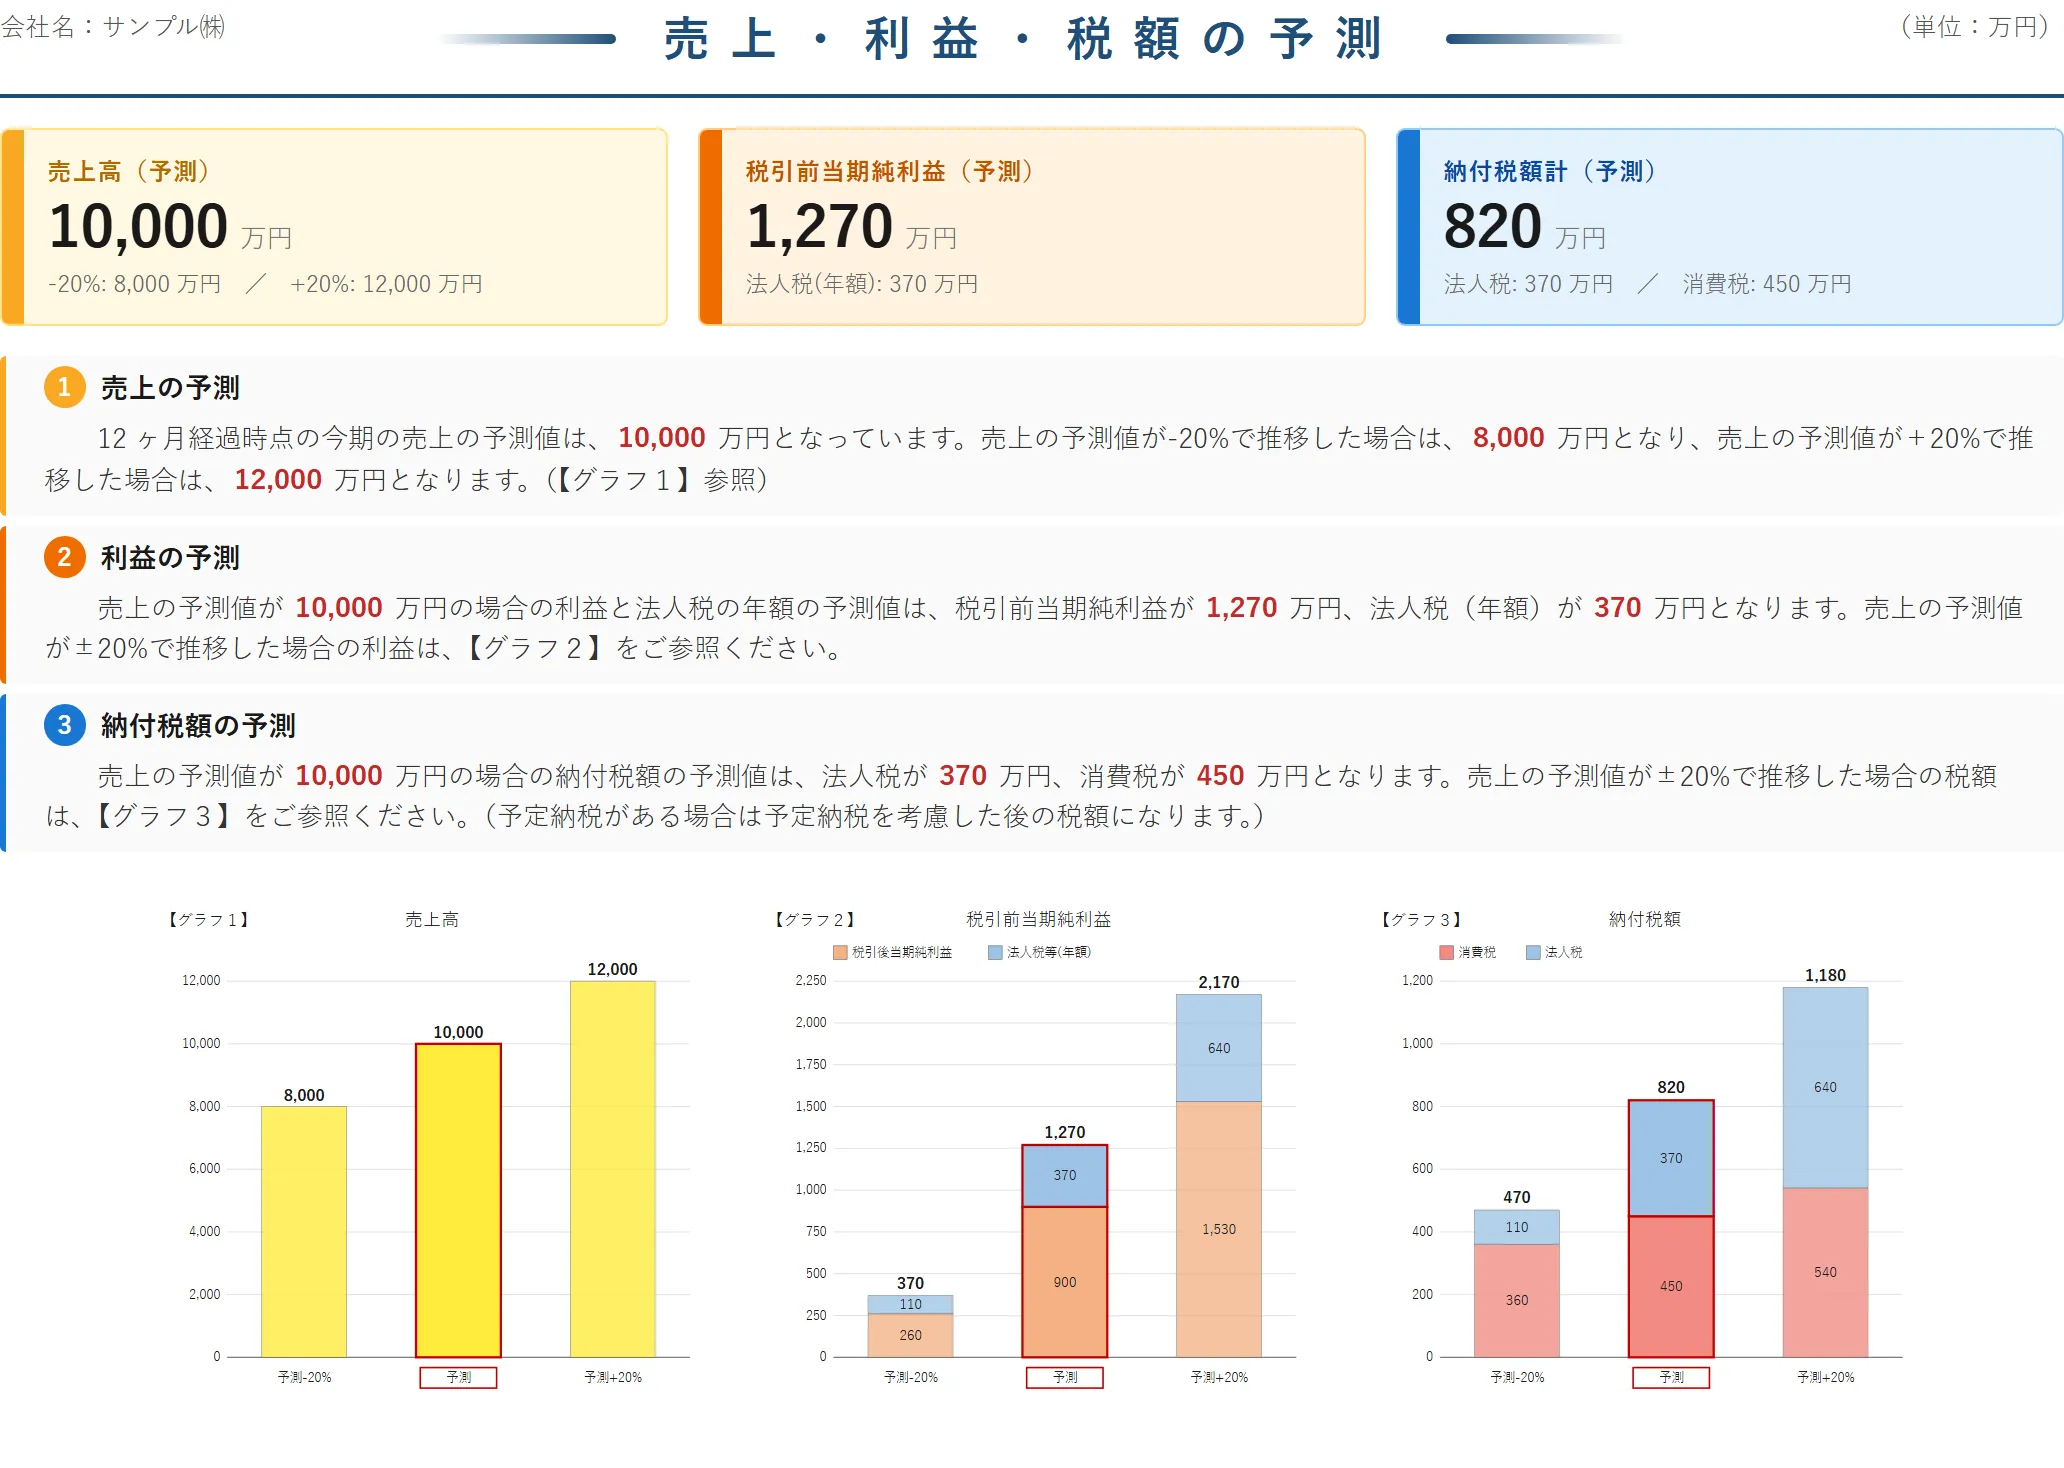Click the 370 blue segment in graph 3
This screenshot has width=2064, height=1468.
[1671, 1158]
